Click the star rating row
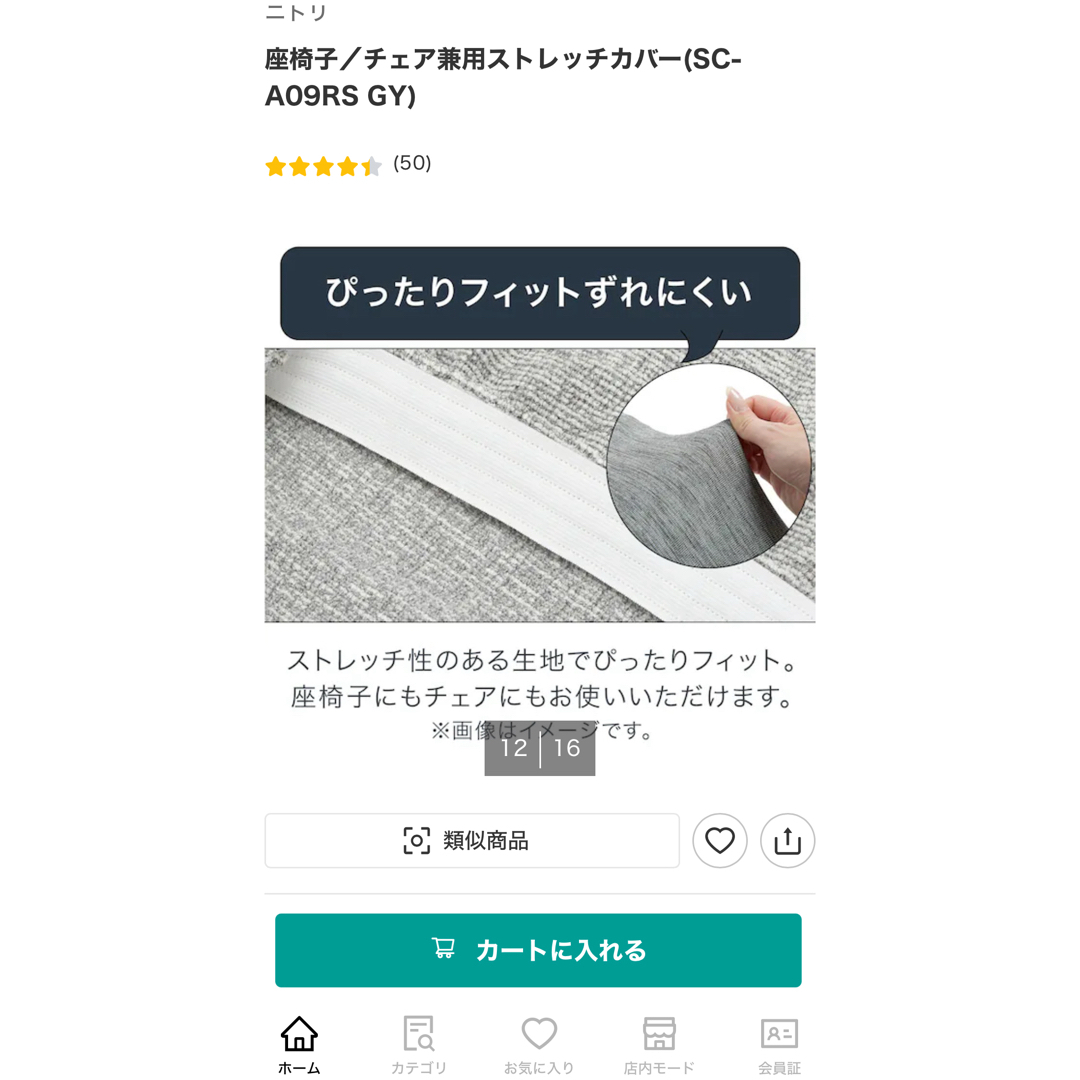 tap(323, 166)
